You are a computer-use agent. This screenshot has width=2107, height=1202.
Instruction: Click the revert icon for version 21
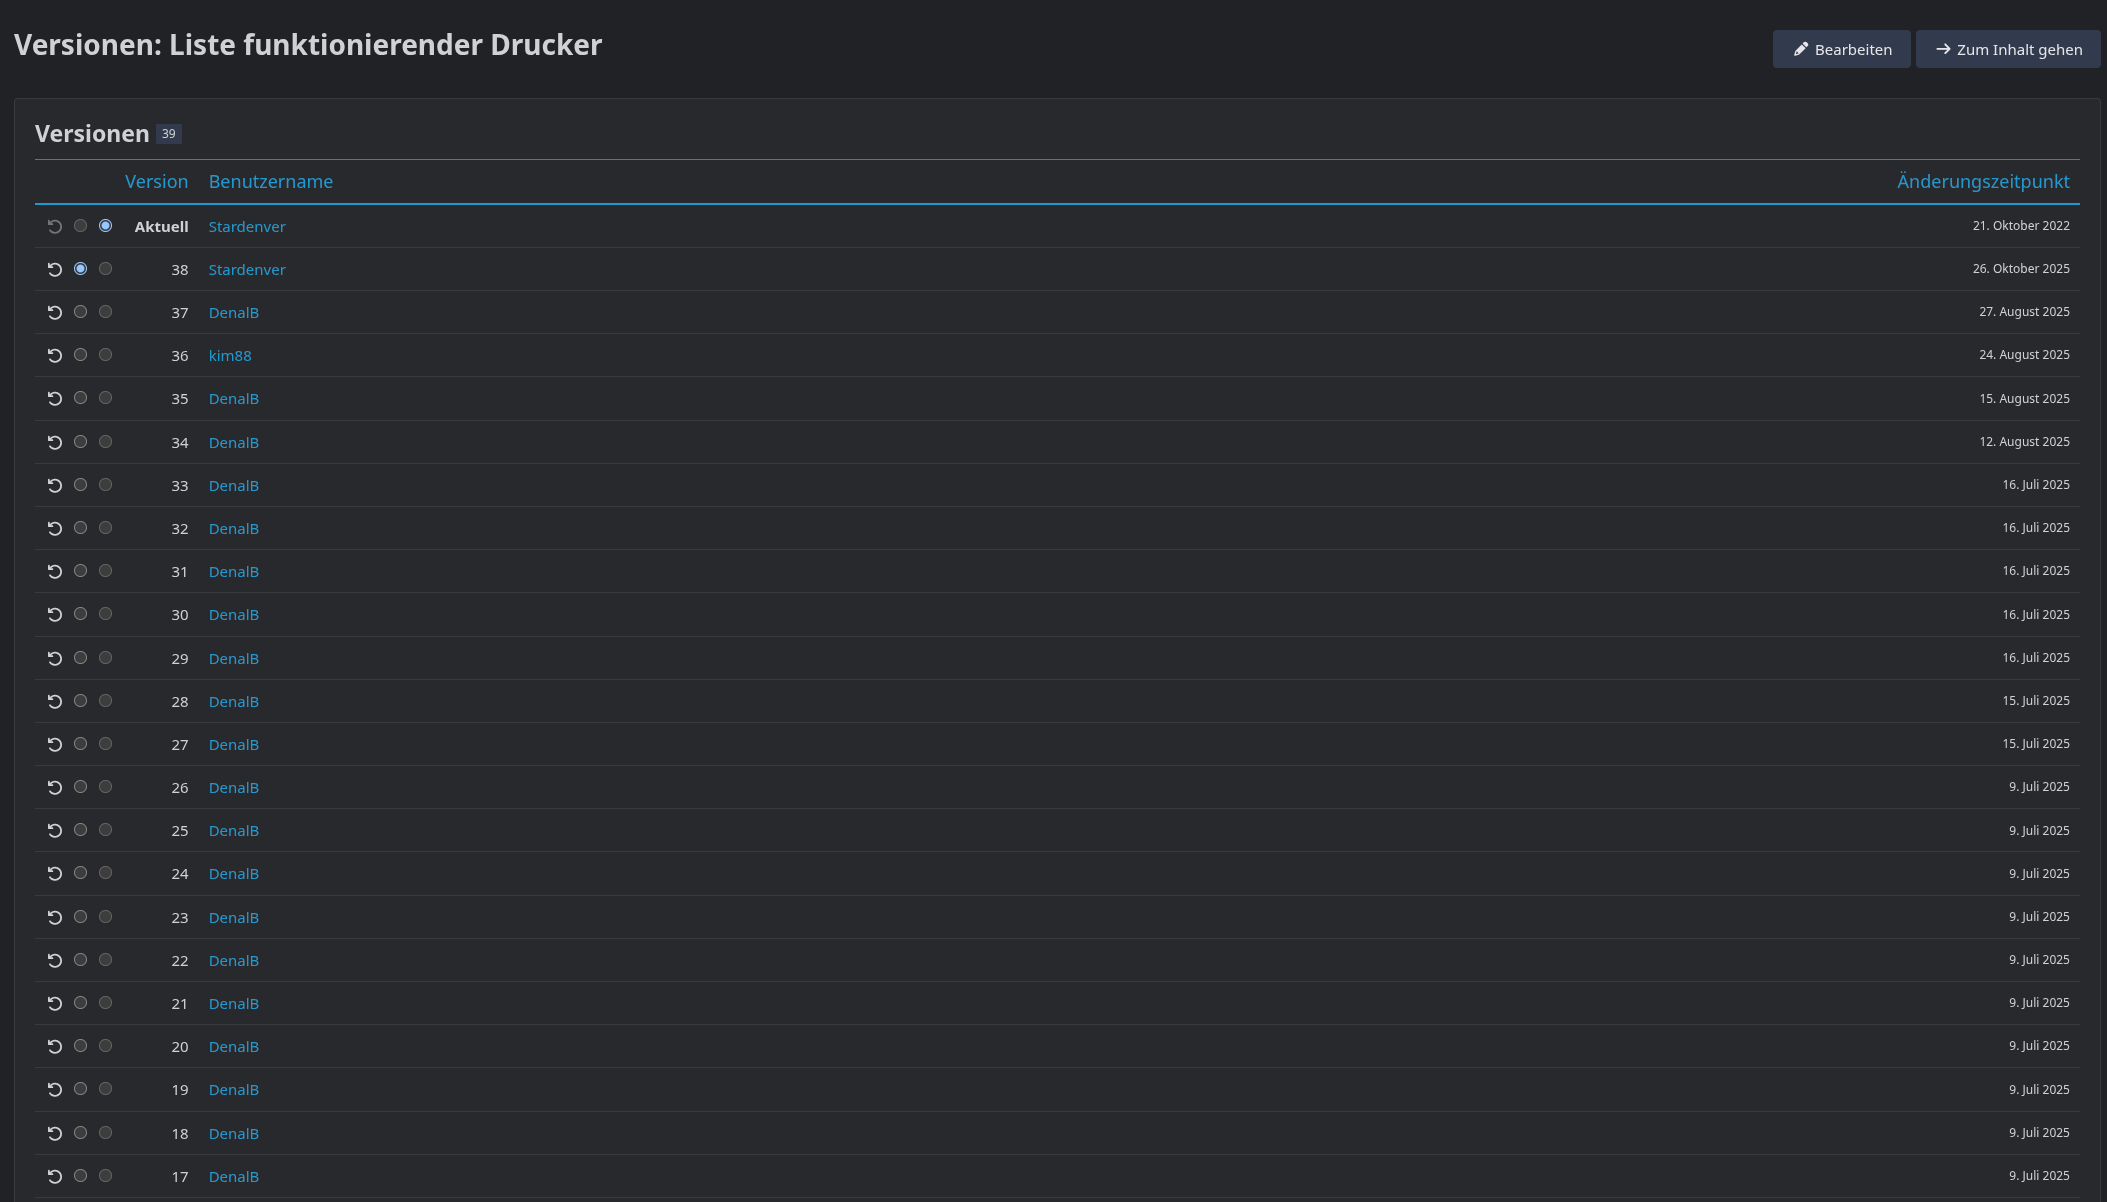(x=55, y=1004)
